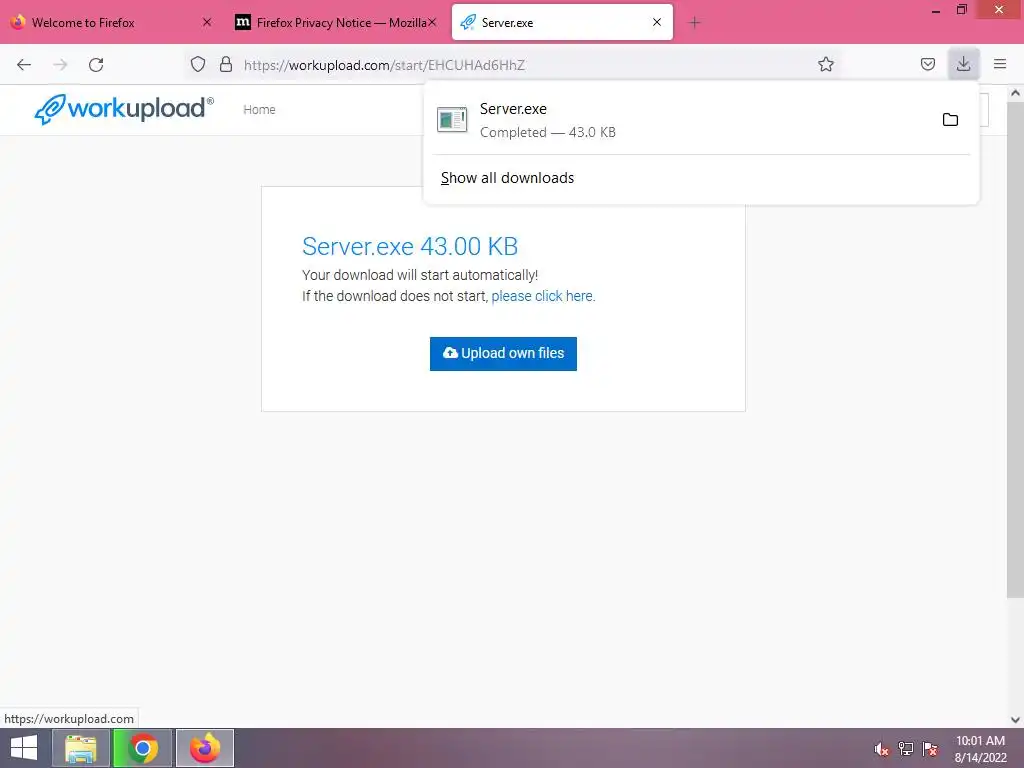1024x768 pixels.
Task: Select the Server.exe tab
Action: (x=562, y=22)
